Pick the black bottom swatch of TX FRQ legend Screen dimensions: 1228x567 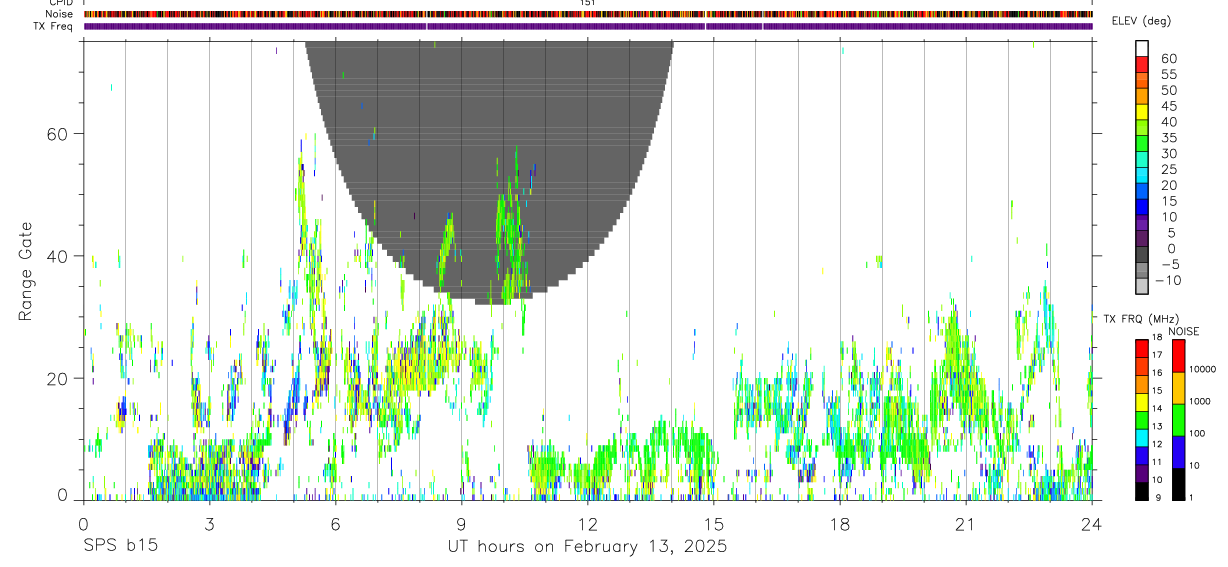(1142, 491)
